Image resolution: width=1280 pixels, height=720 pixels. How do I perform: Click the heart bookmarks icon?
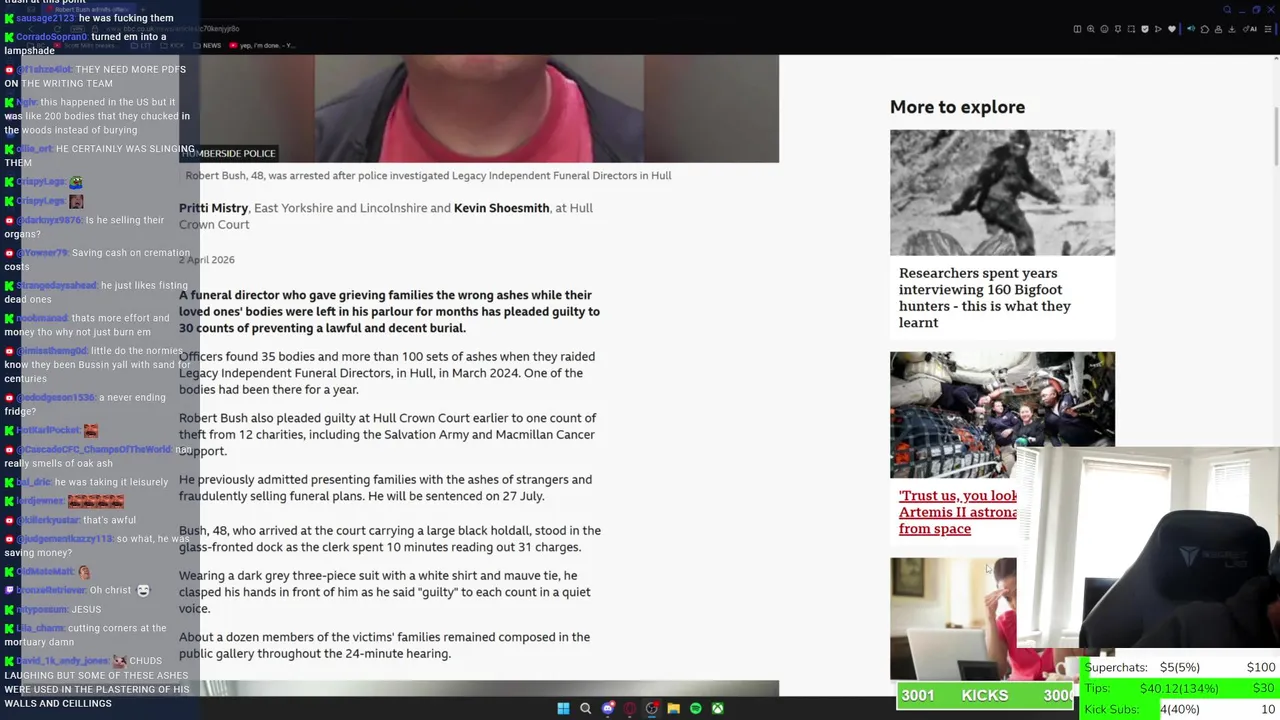coord(1172,29)
